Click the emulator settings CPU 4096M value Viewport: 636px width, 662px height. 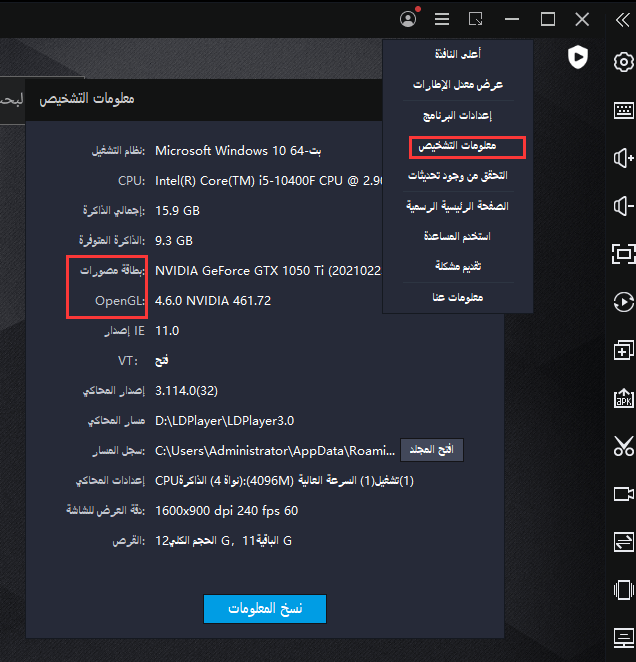click(284, 481)
